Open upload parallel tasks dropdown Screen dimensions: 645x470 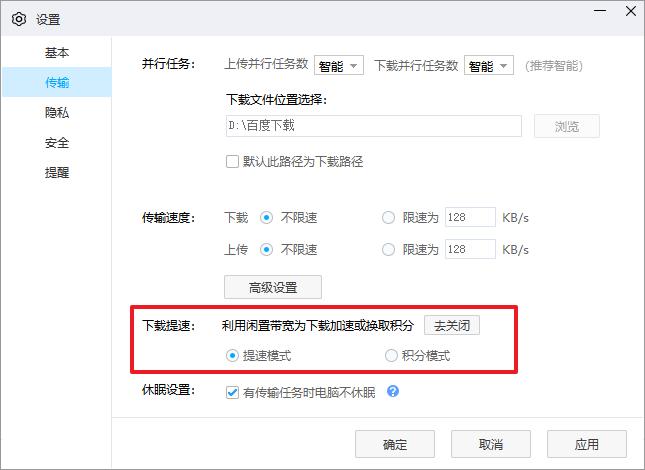[x=338, y=66]
